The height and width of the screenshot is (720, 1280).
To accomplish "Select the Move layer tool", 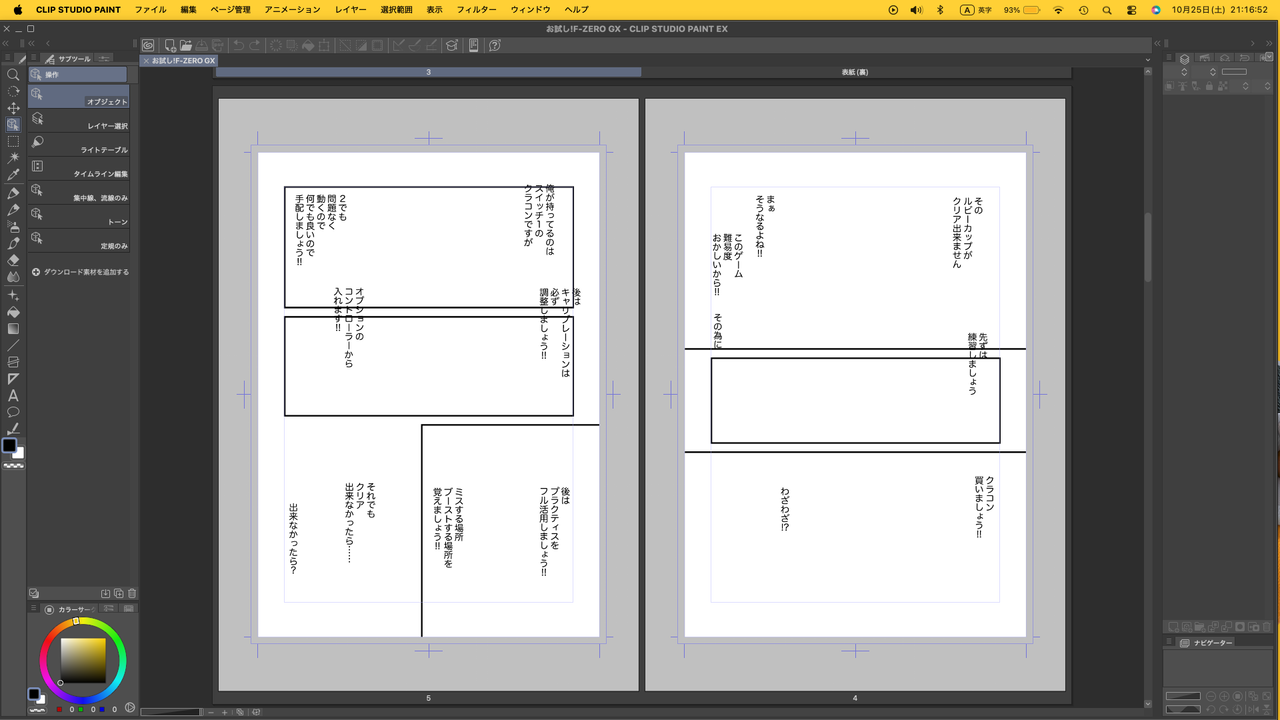I will (13, 108).
